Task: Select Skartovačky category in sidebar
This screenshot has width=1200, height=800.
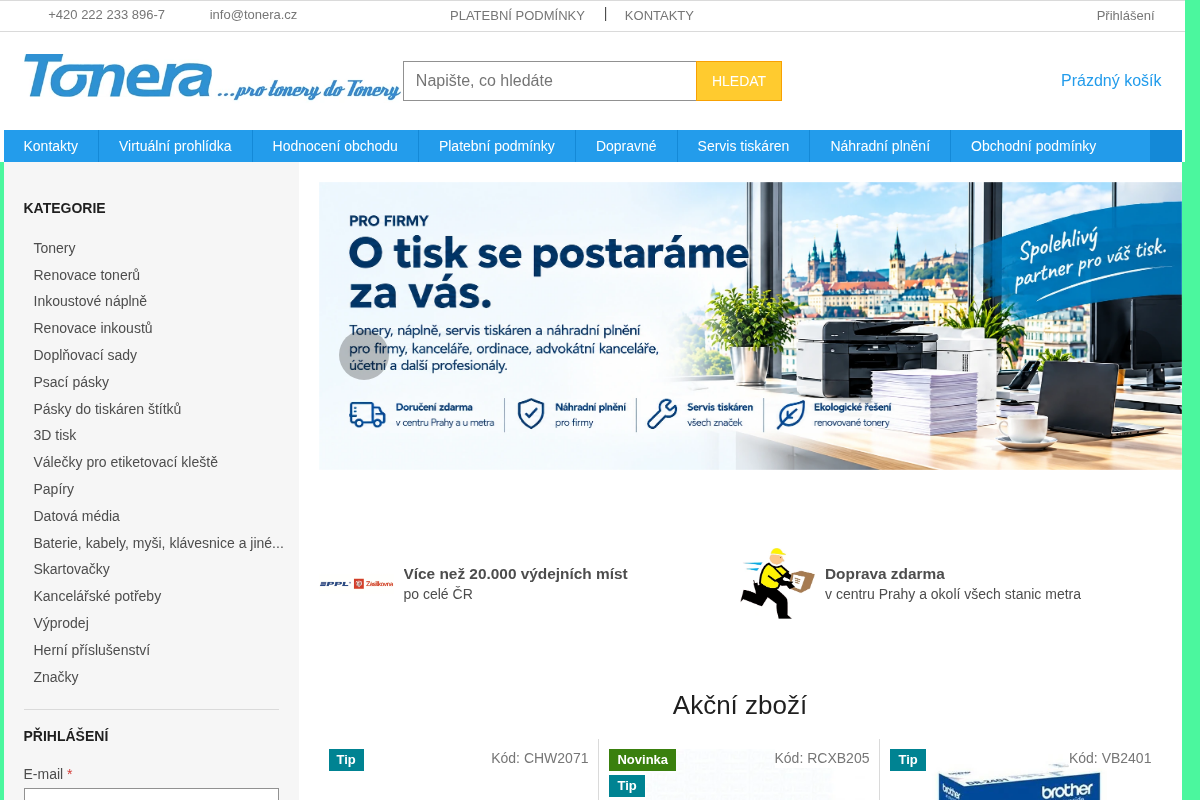Action: coord(71,569)
